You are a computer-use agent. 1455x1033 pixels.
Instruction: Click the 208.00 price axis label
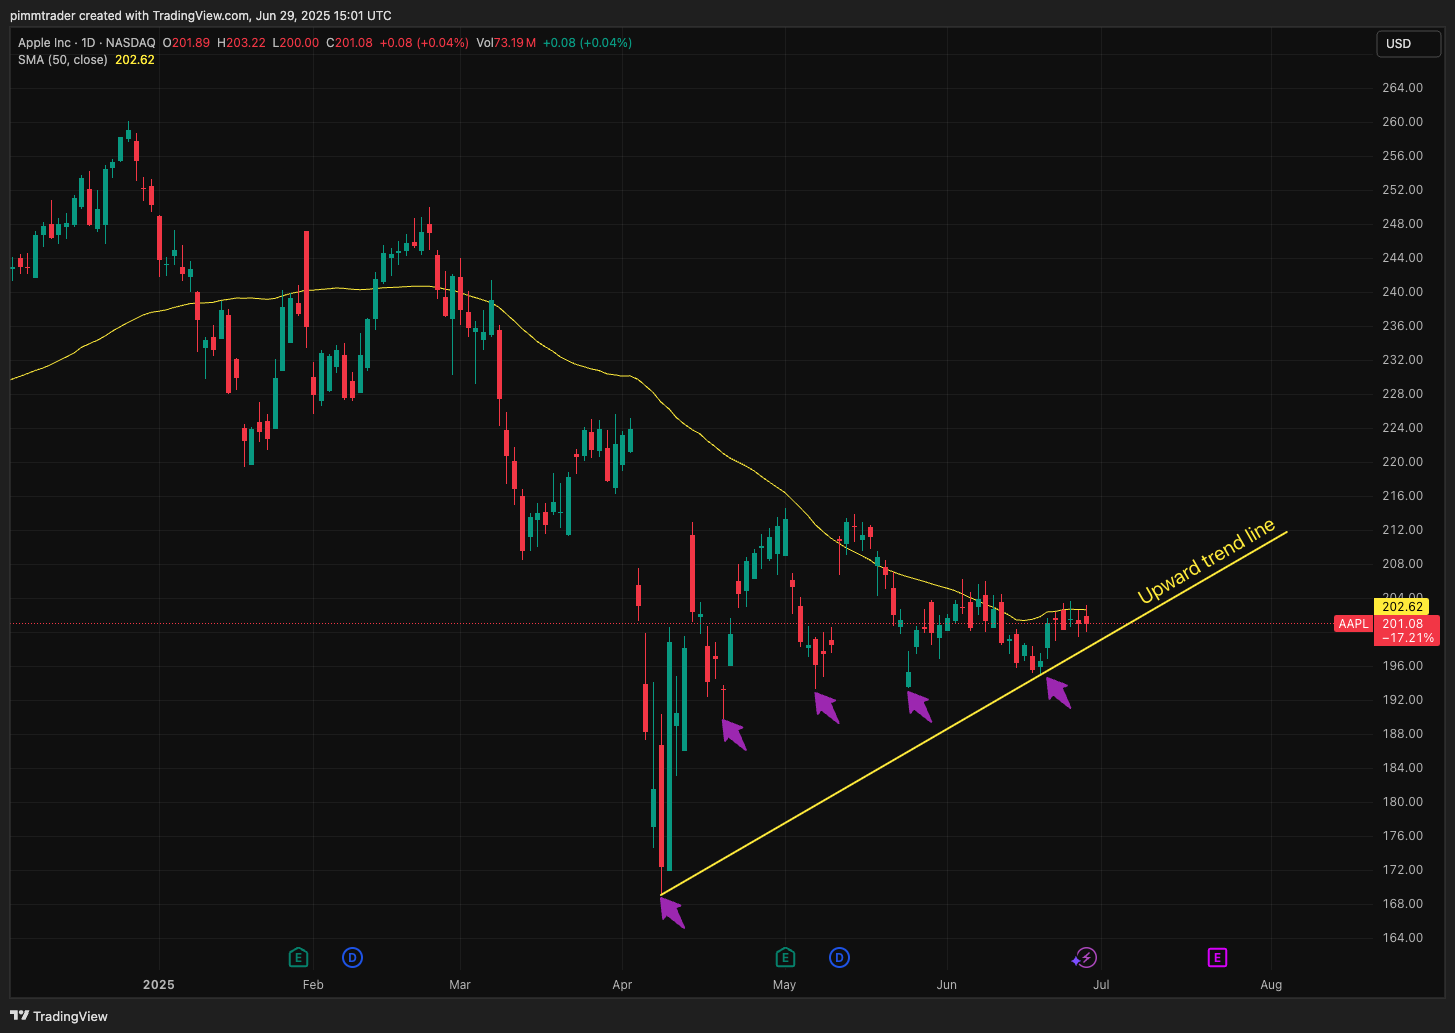[1402, 564]
